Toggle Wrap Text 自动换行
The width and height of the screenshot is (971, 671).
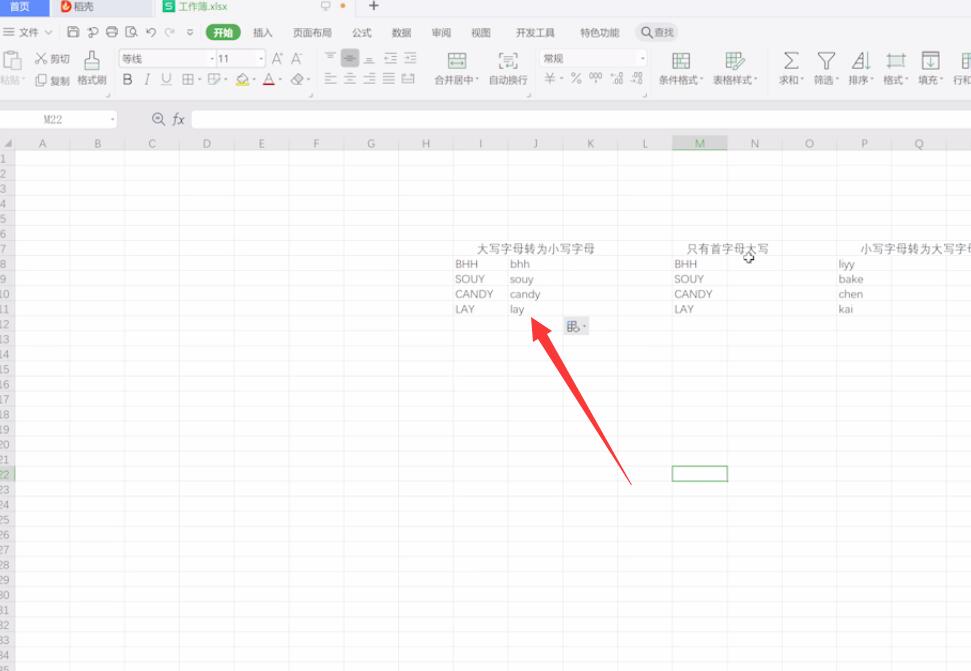pyautogui.click(x=508, y=68)
